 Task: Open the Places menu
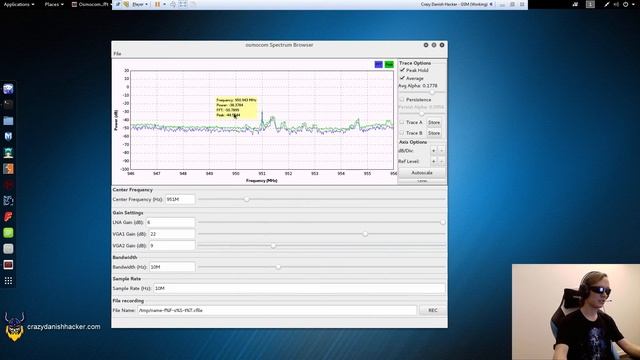tap(54, 4)
